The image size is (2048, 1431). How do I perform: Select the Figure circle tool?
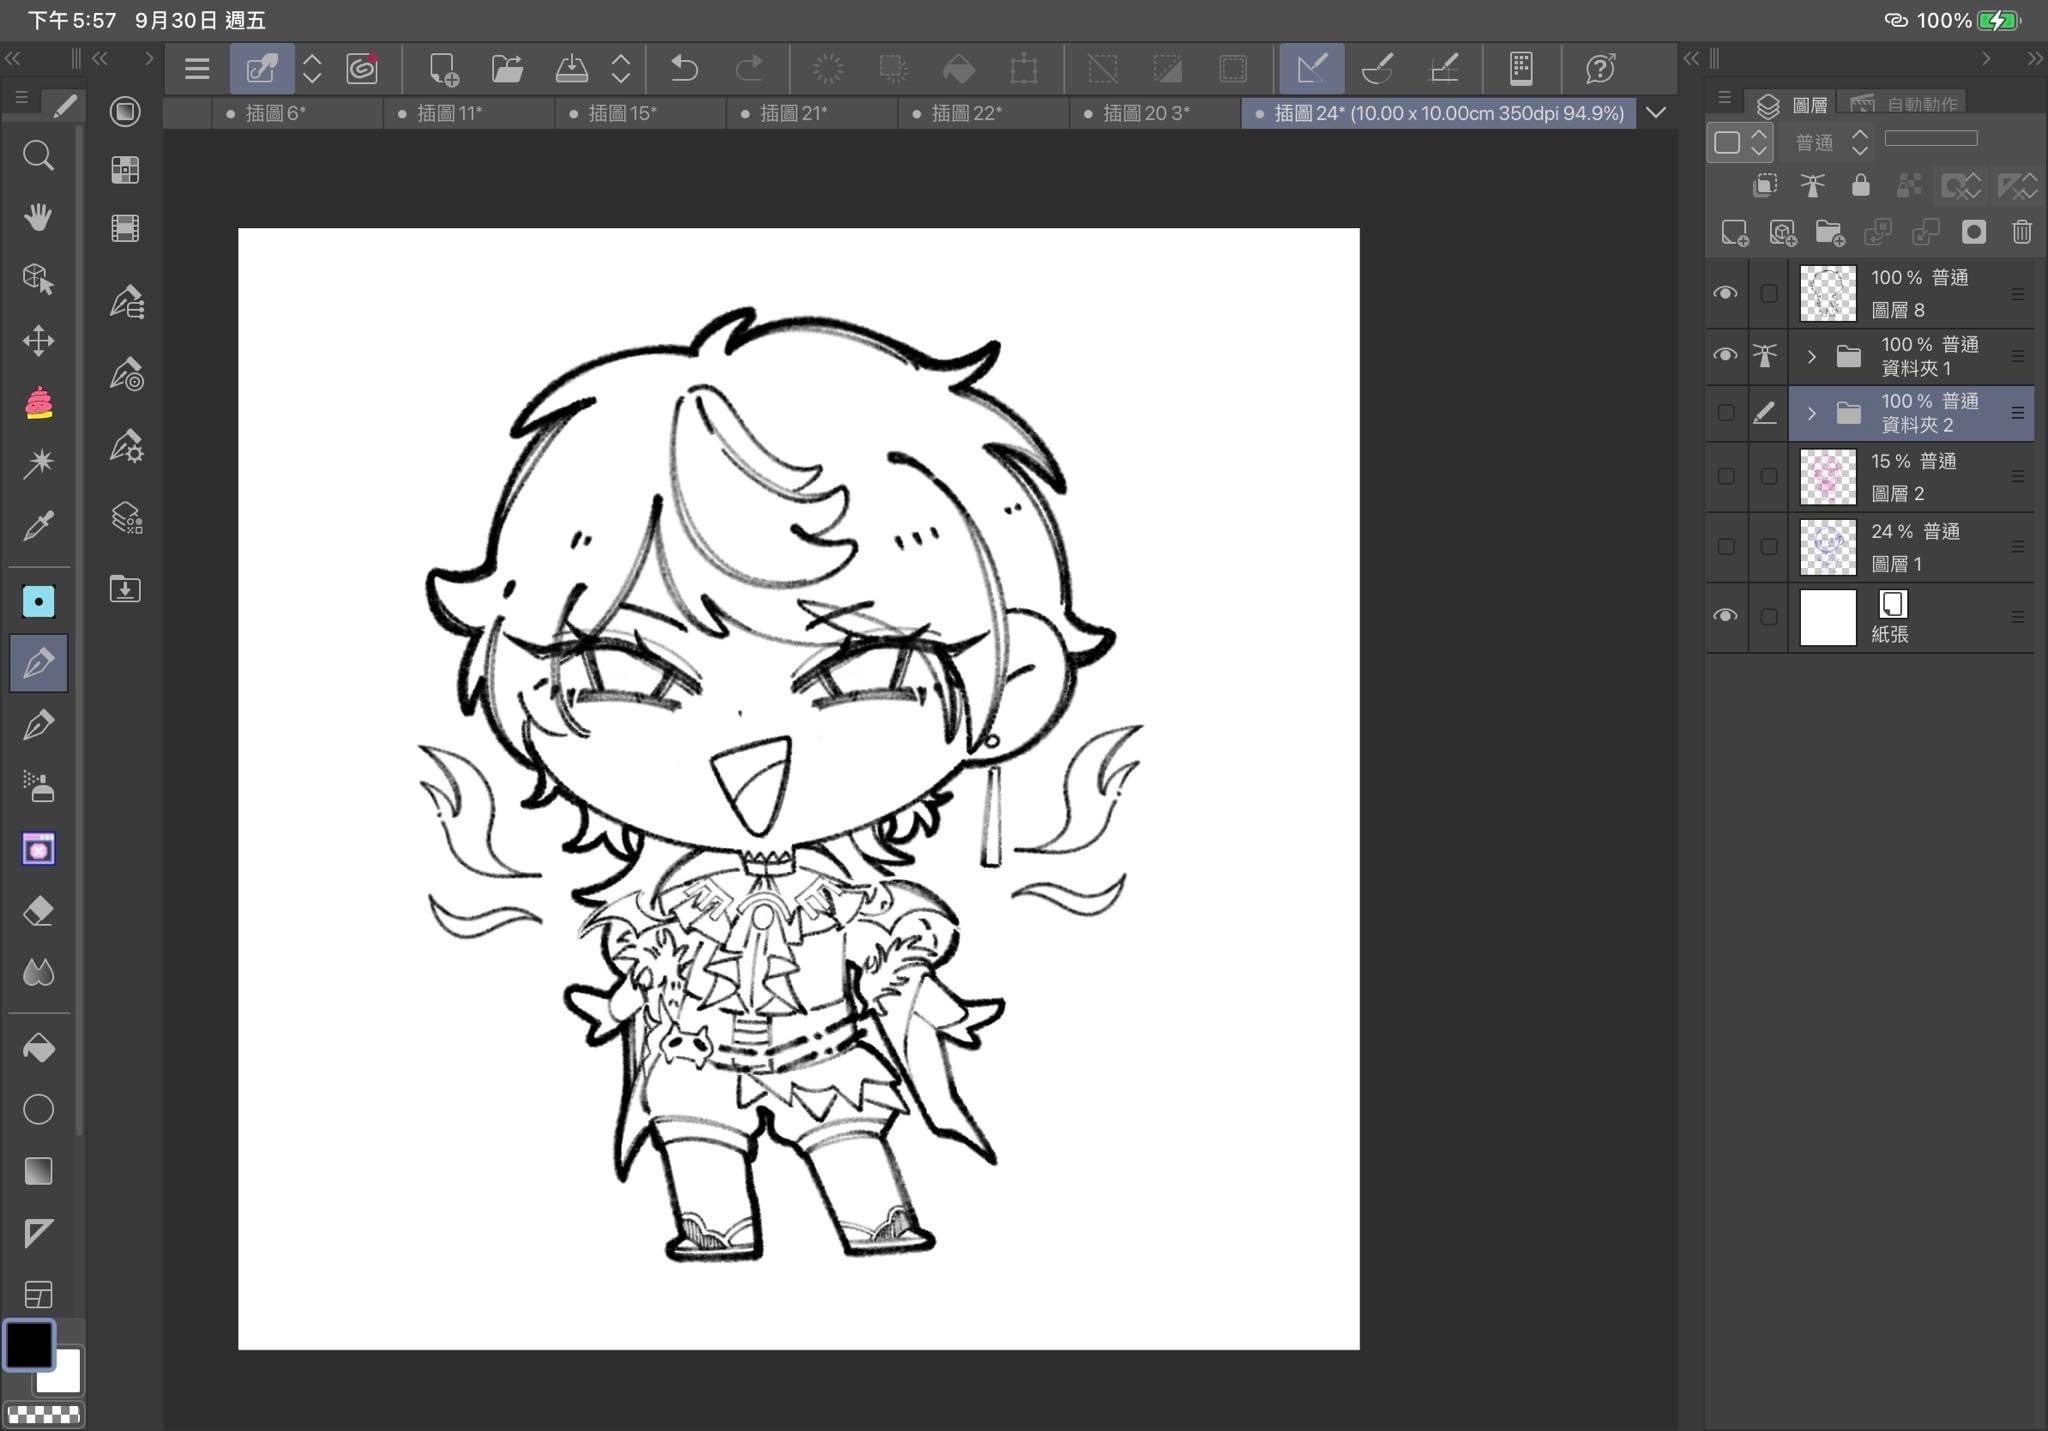tap(38, 1109)
